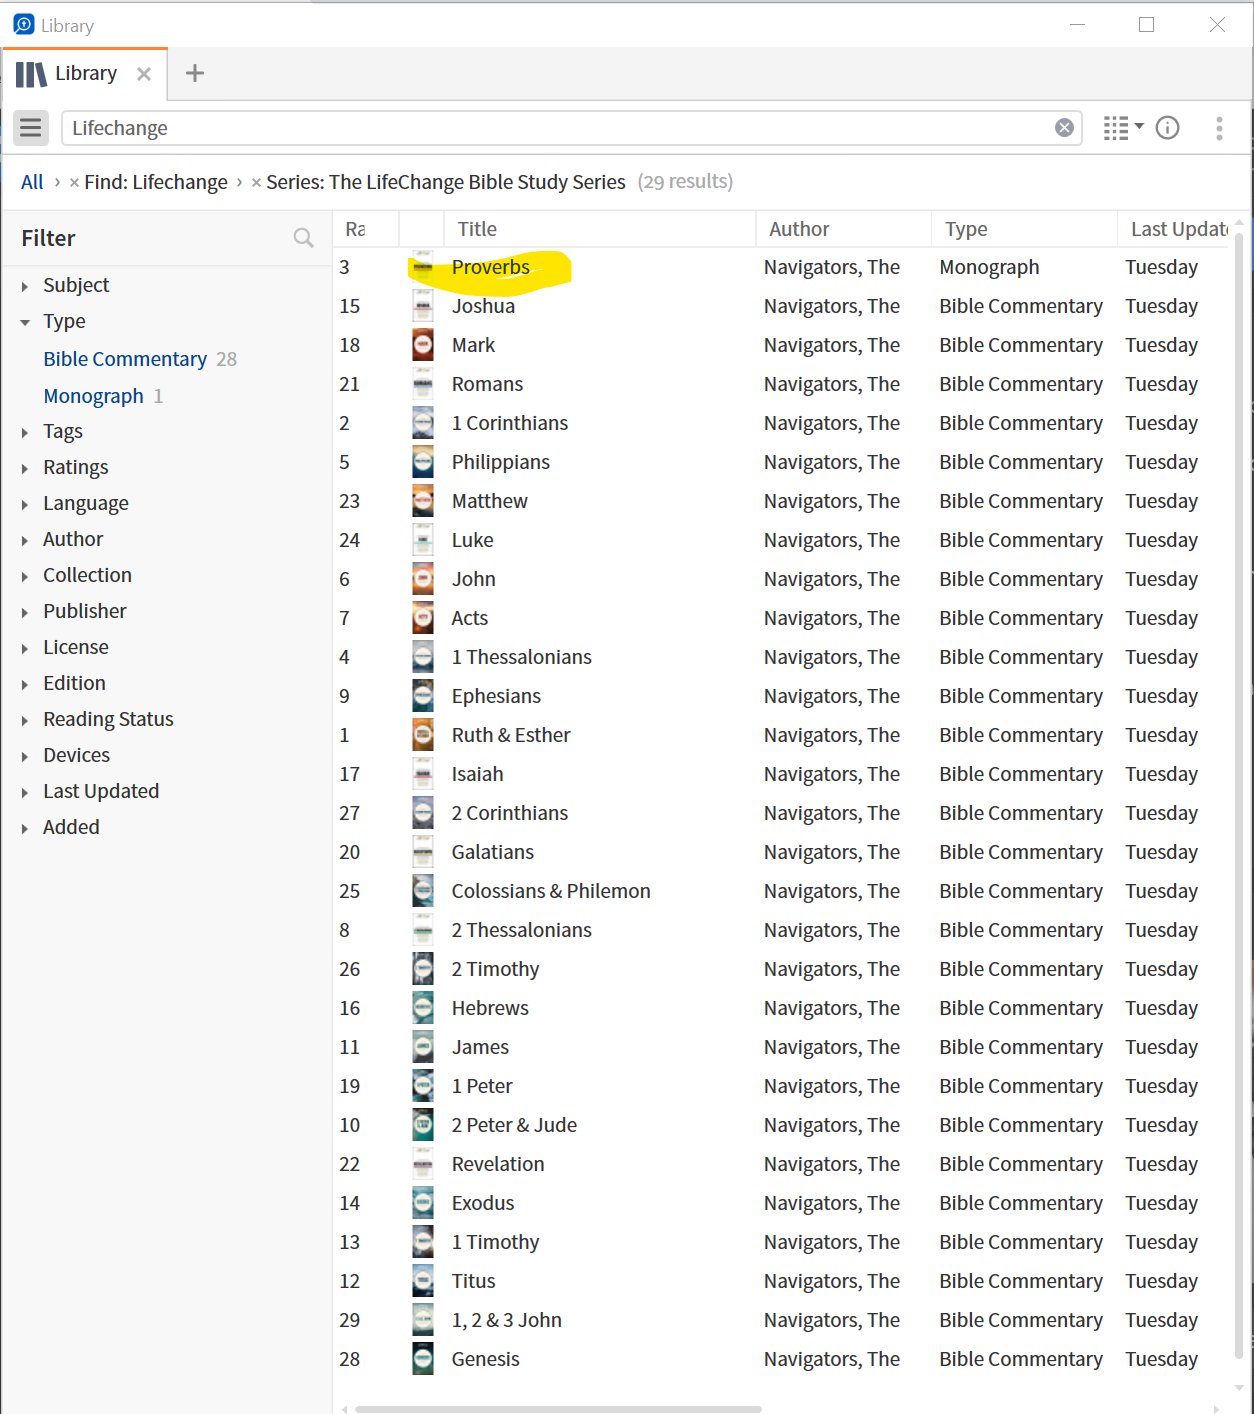Search within the Filter sidebar
Image resolution: width=1254 pixels, height=1414 pixels.
[303, 238]
